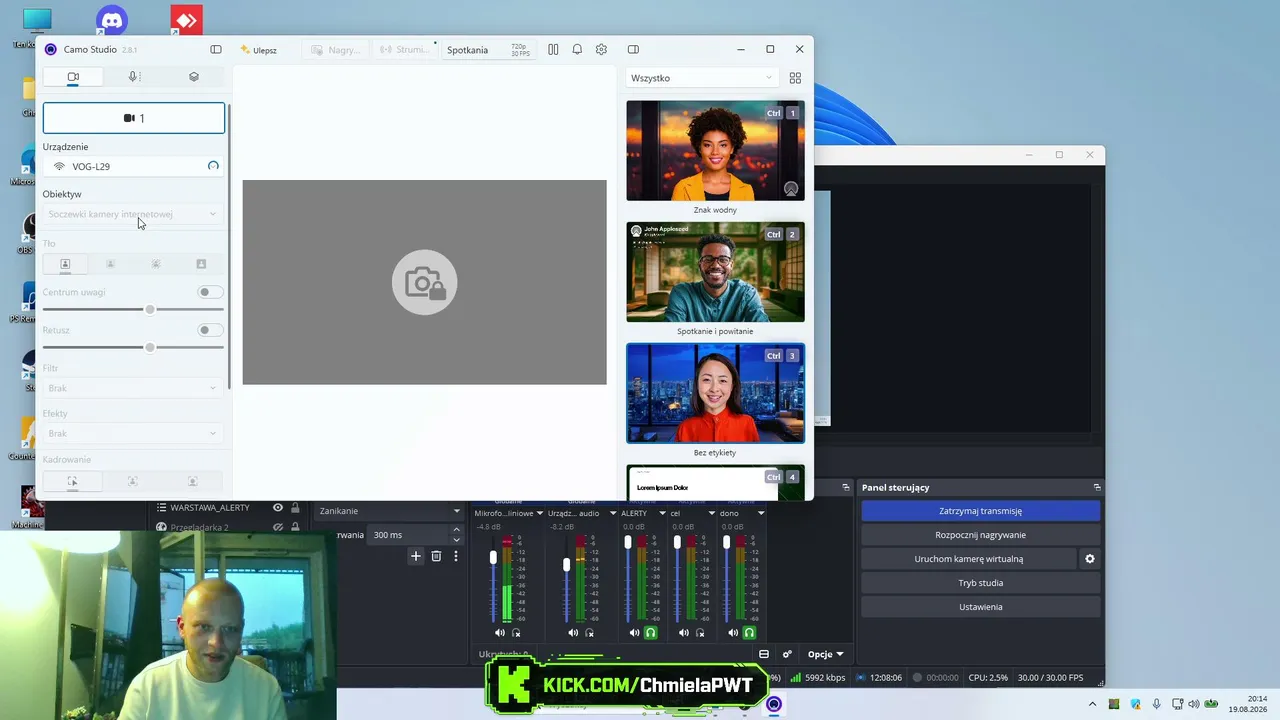Select the second Kadrowanie framing icon
The height and width of the screenshot is (720, 1280).
point(132,481)
